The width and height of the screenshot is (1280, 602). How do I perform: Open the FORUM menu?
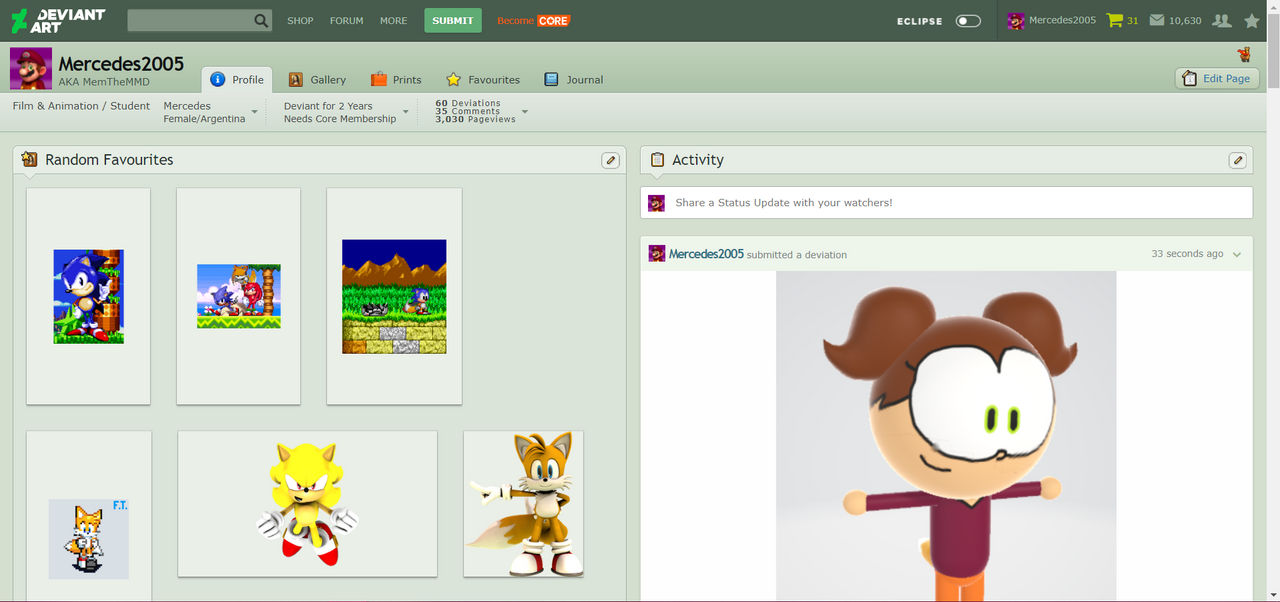pos(347,20)
